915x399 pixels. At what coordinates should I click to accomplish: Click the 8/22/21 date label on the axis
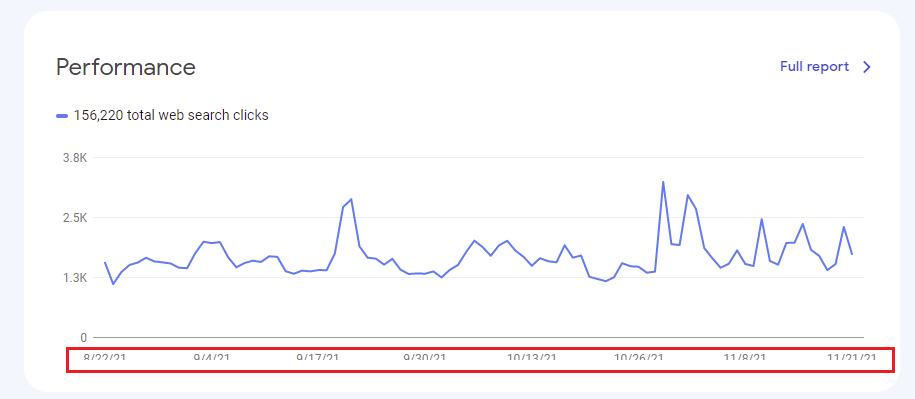click(x=104, y=356)
